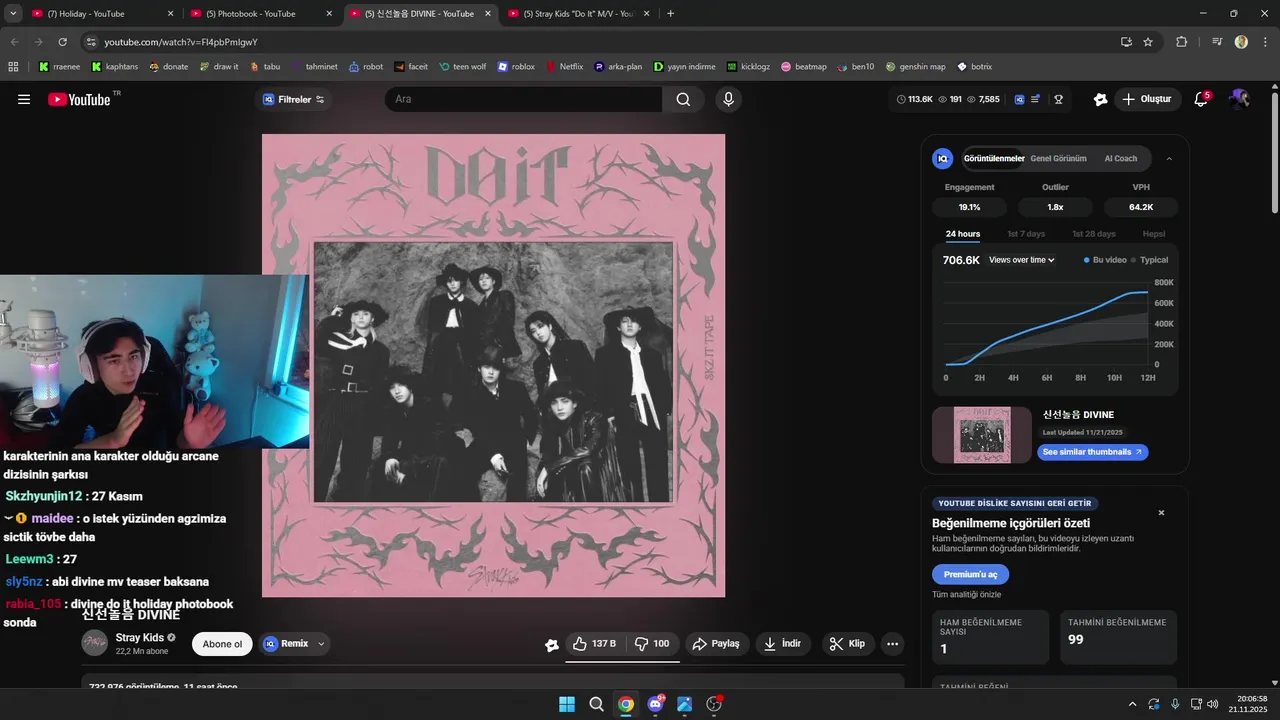
Task: Open the faceit bookmark
Action: 411,67
